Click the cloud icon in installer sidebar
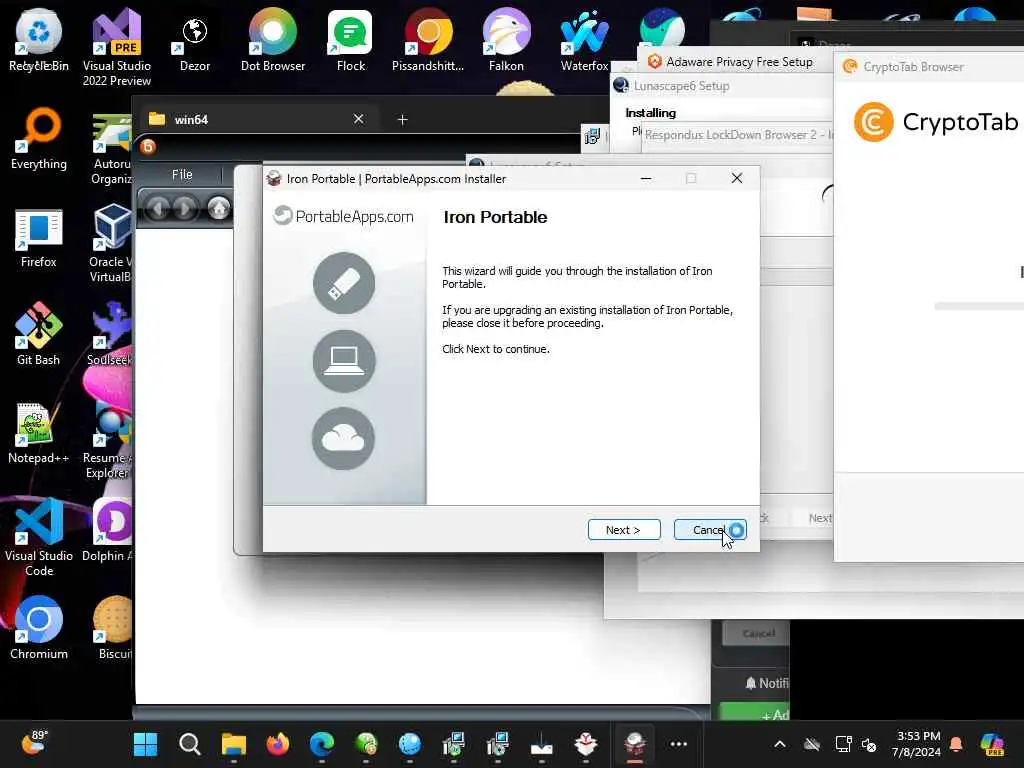Screen dimensions: 1024x768 [x=344, y=439]
